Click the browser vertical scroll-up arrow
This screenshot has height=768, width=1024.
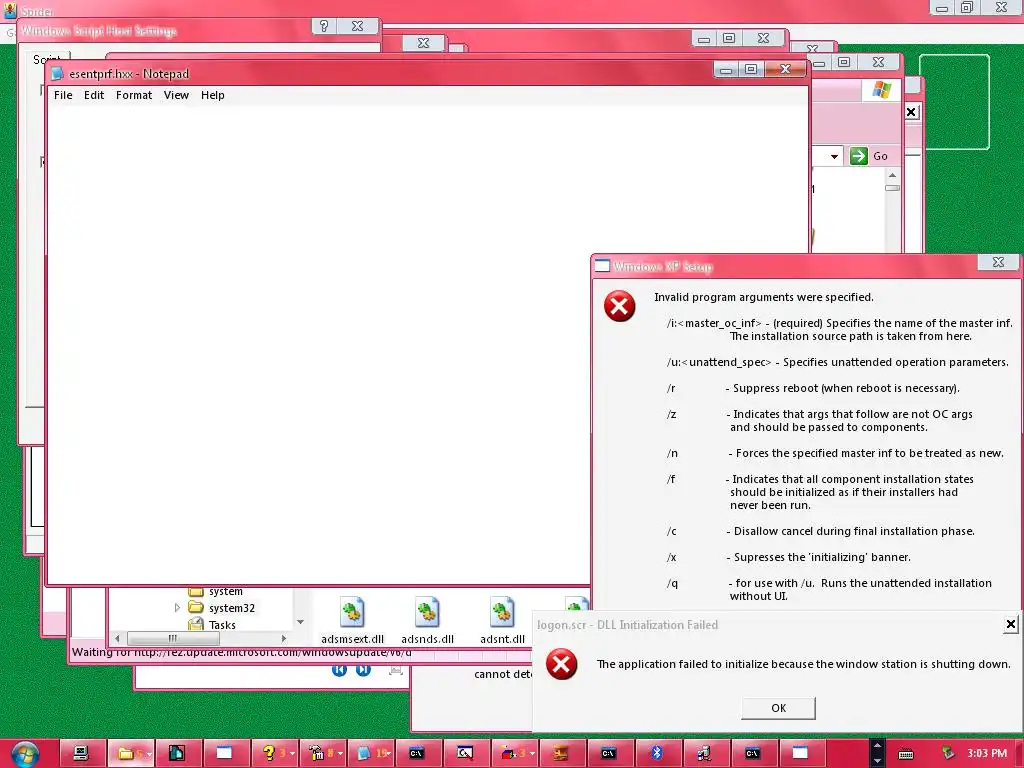892,175
